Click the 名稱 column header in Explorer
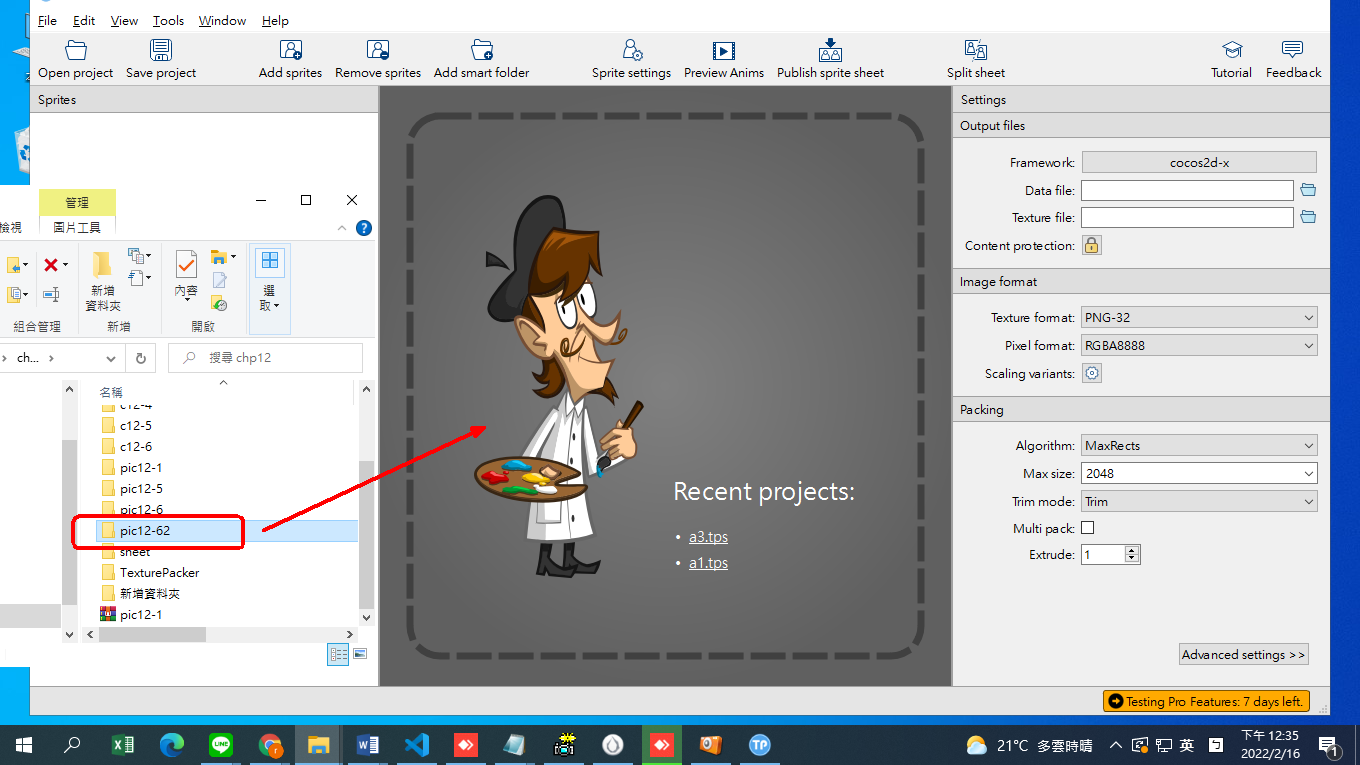Screen dimensions: 1360x765 pyautogui.click(x=111, y=392)
